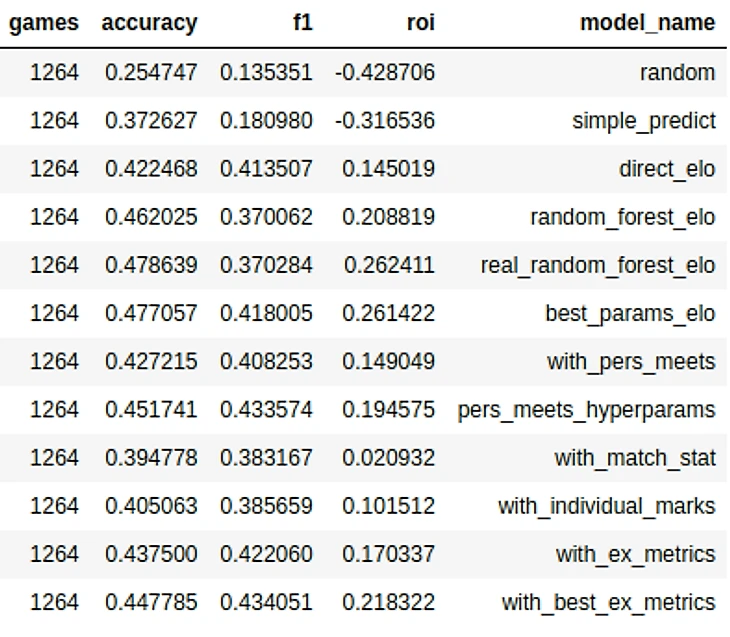Click f1 value 0.434051

pyautogui.click(x=266, y=603)
